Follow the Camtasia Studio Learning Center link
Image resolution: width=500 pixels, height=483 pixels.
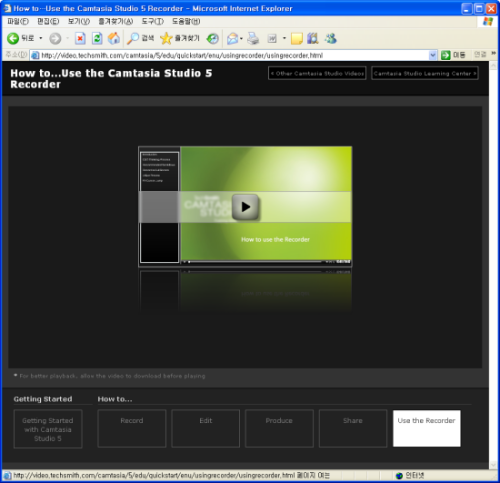point(425,73)
